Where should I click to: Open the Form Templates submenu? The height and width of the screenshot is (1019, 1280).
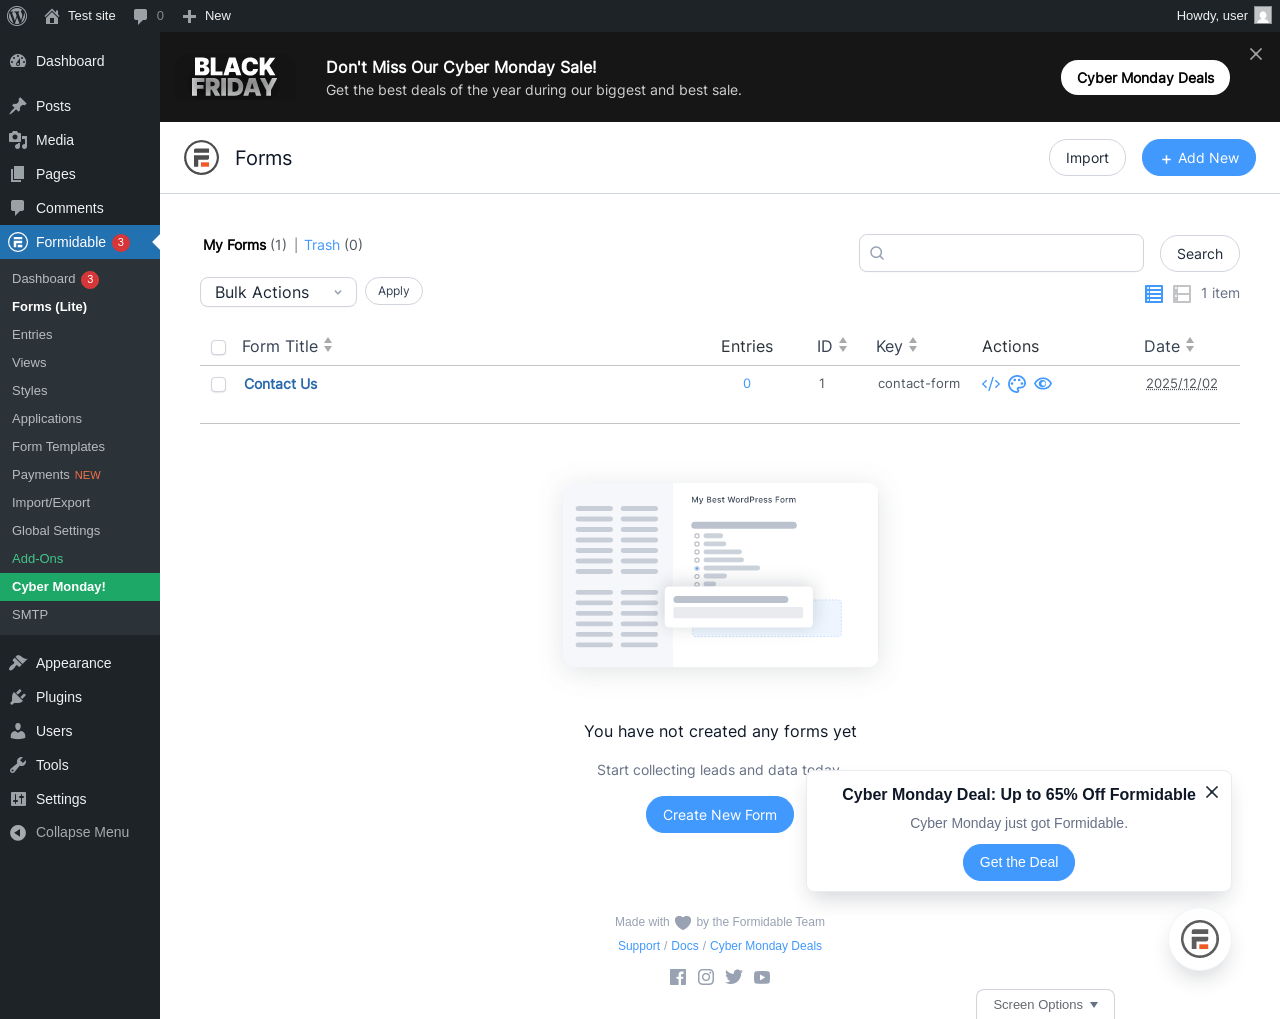coord(80,447)
